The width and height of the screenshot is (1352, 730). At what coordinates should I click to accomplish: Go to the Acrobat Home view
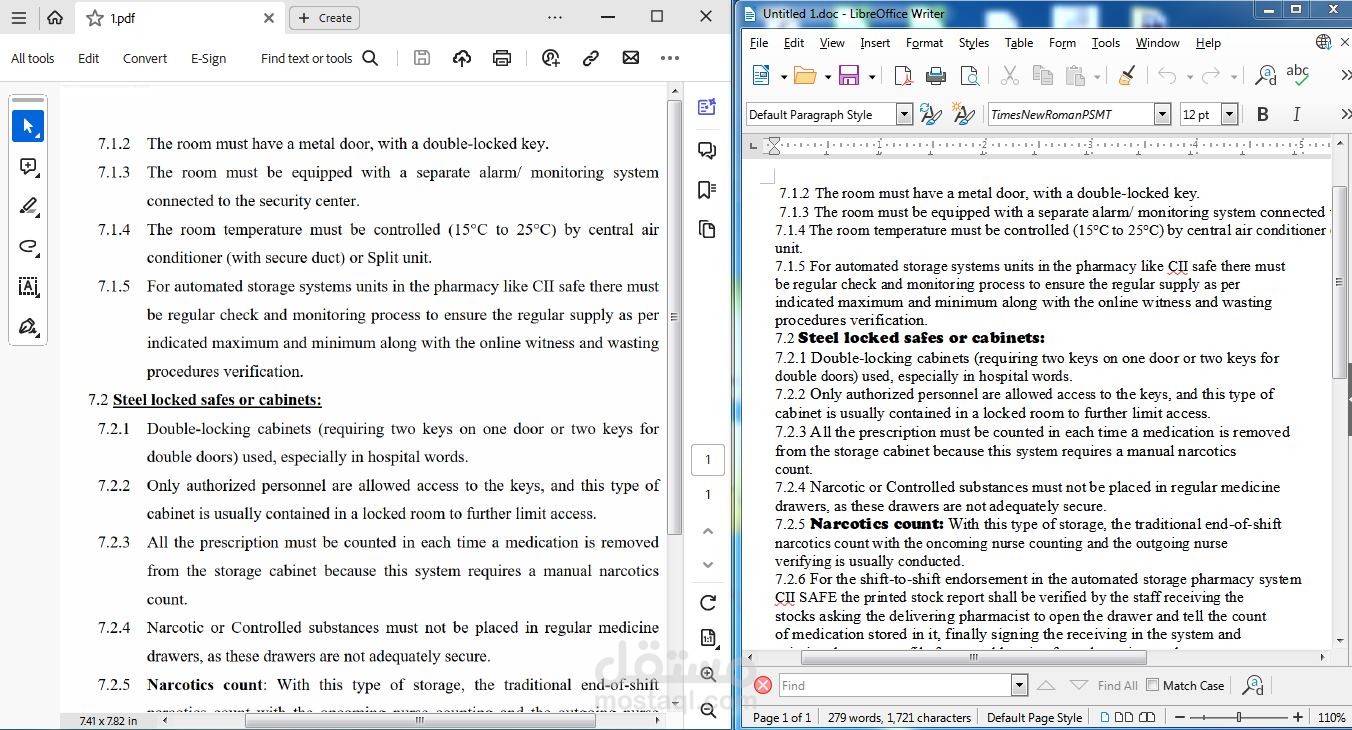click(x=55, y=17)
